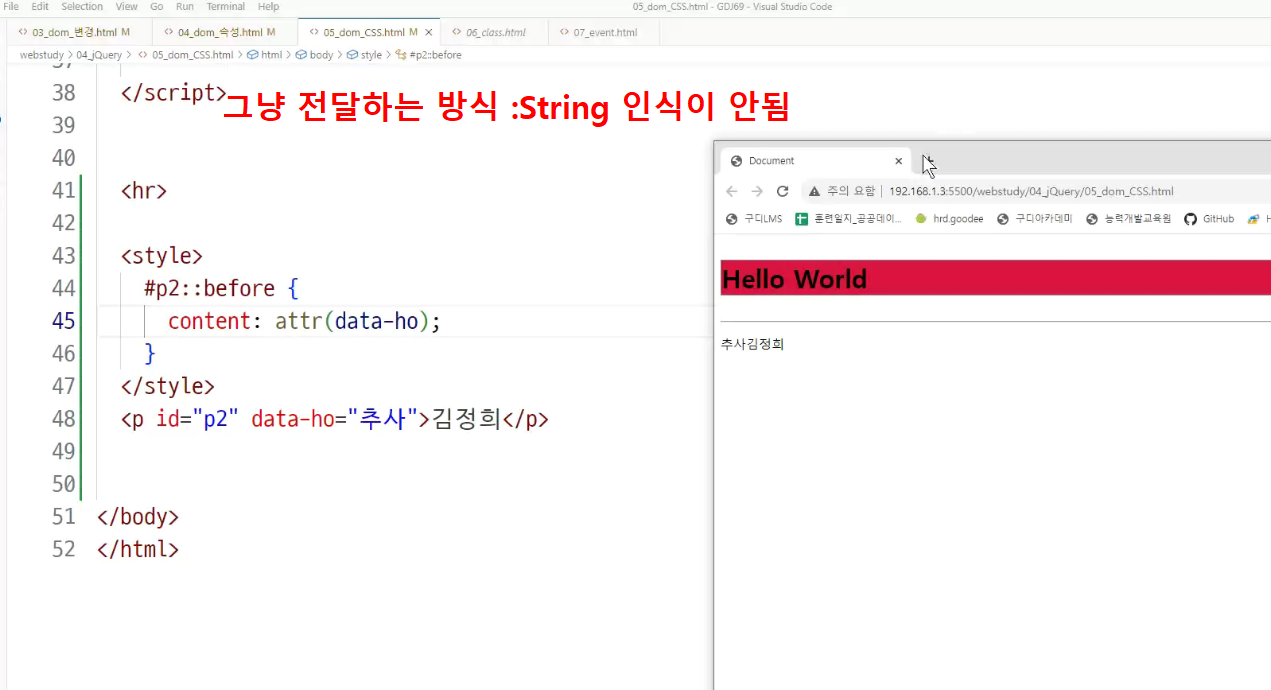The height and width of the screenshot is (690, 1271).
Task: Click the <hr> tag on line 41
Action: (144, 190)
